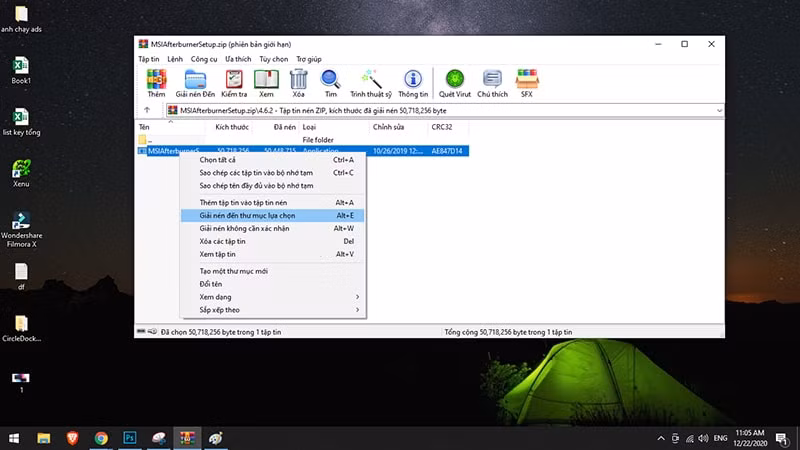This screenshot has width=800, height=450.
Task: Open the taskbar clock showing 11:05 AM
Action: tap(749, 438)
